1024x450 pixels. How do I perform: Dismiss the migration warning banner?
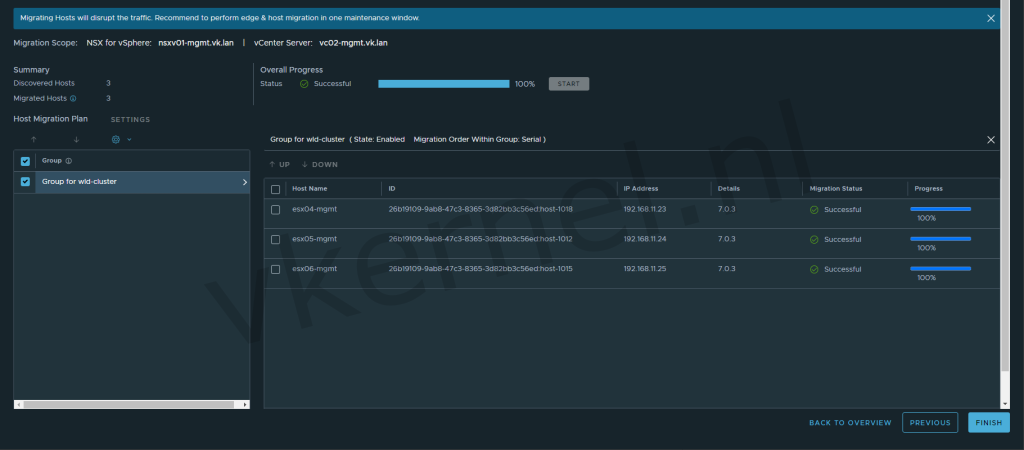(x=991, y=18)
